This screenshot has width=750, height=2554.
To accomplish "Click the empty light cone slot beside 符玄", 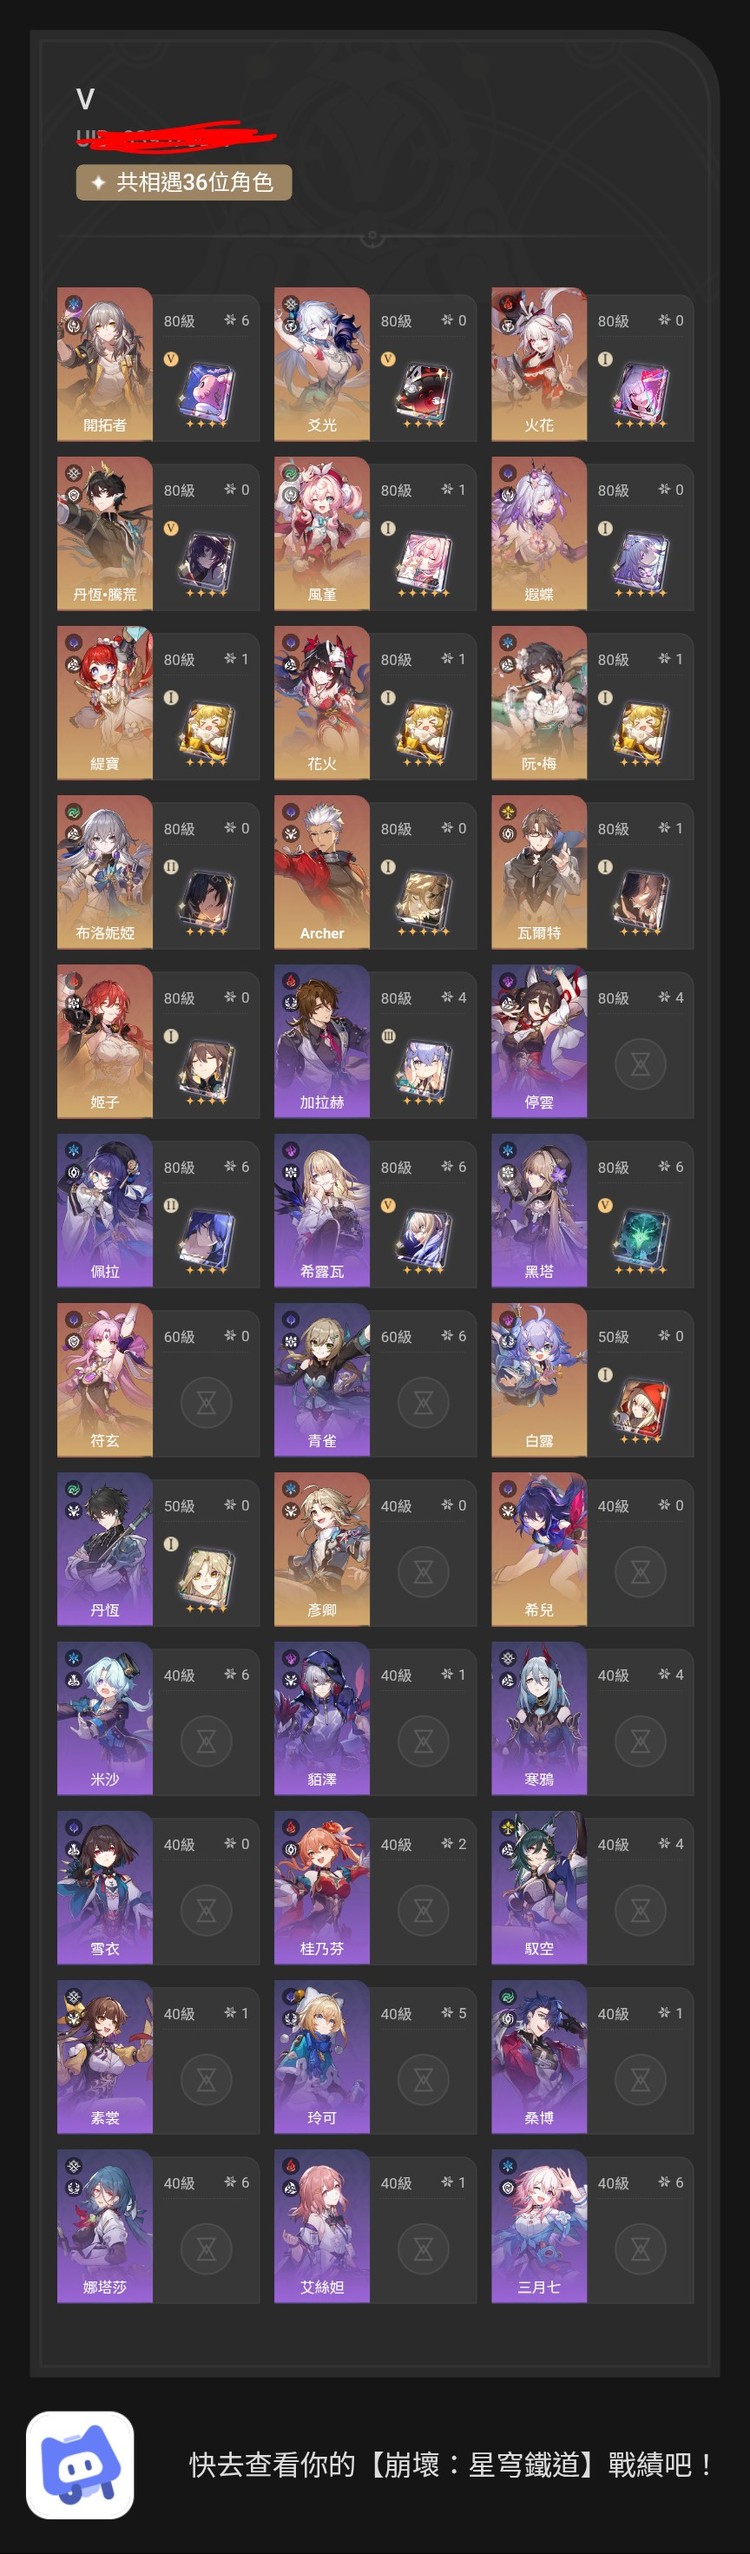I will click(206, 1402).
